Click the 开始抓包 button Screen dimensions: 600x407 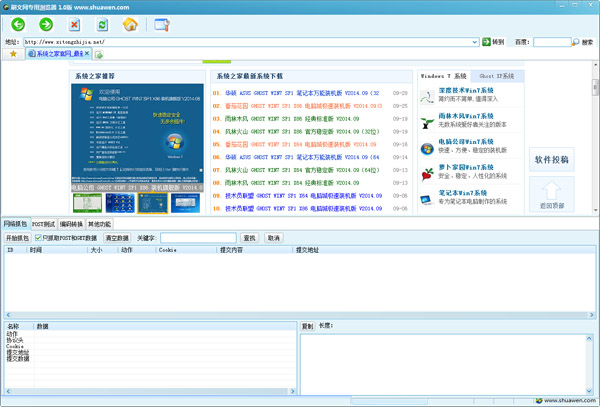tap(17, 238)
